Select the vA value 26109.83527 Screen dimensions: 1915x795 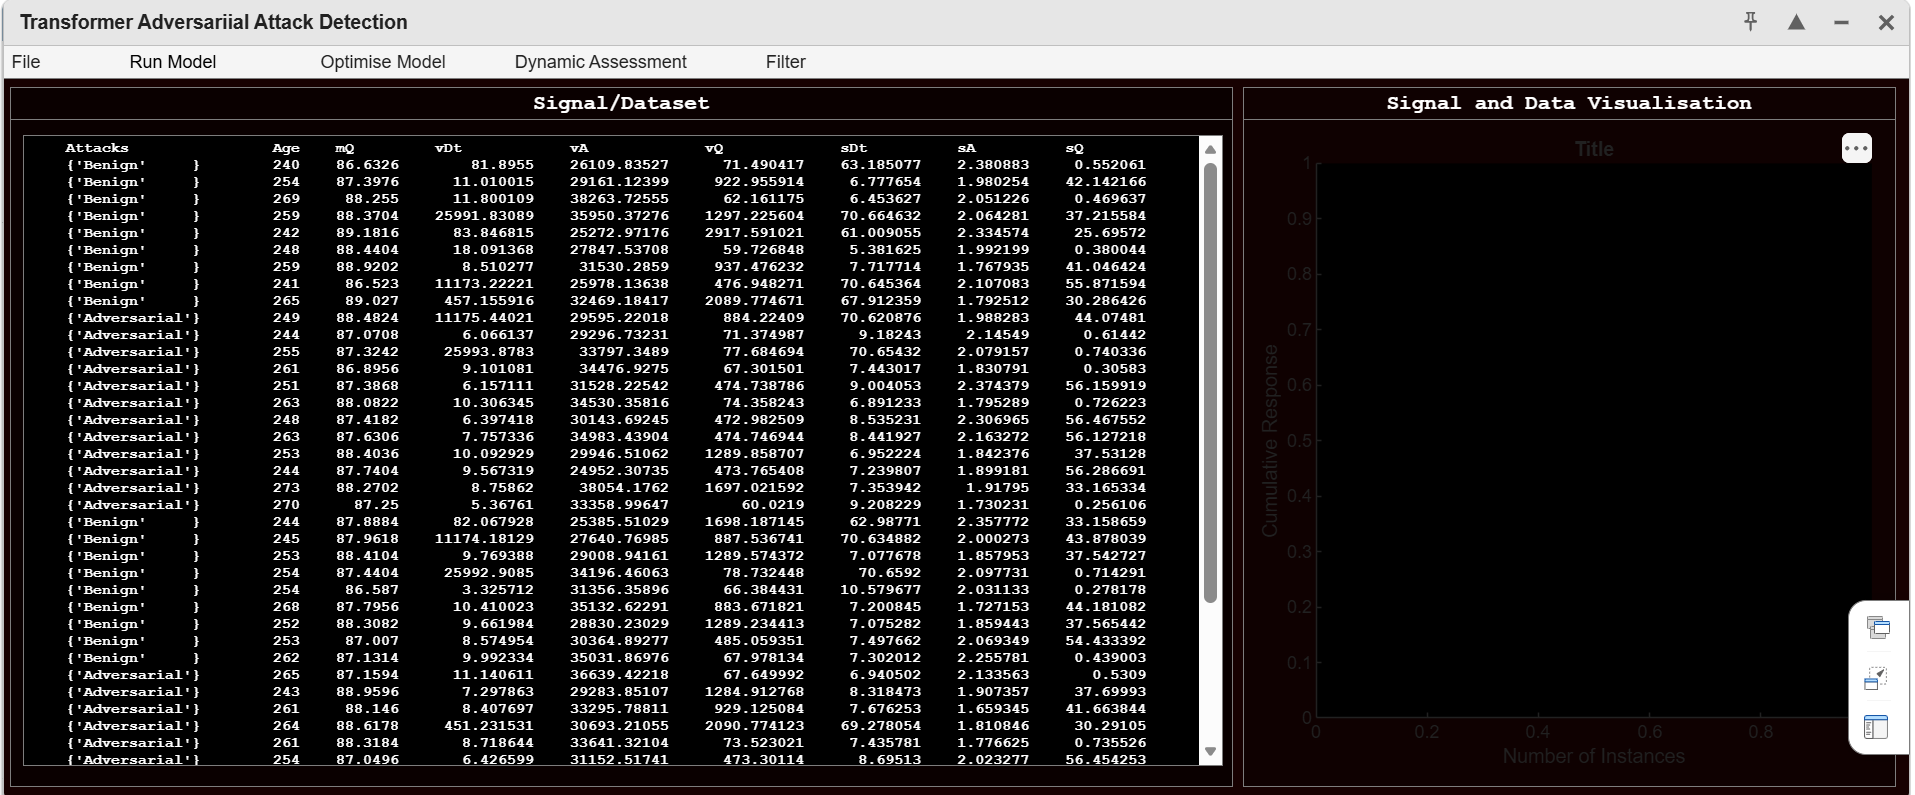coord(619,165)
